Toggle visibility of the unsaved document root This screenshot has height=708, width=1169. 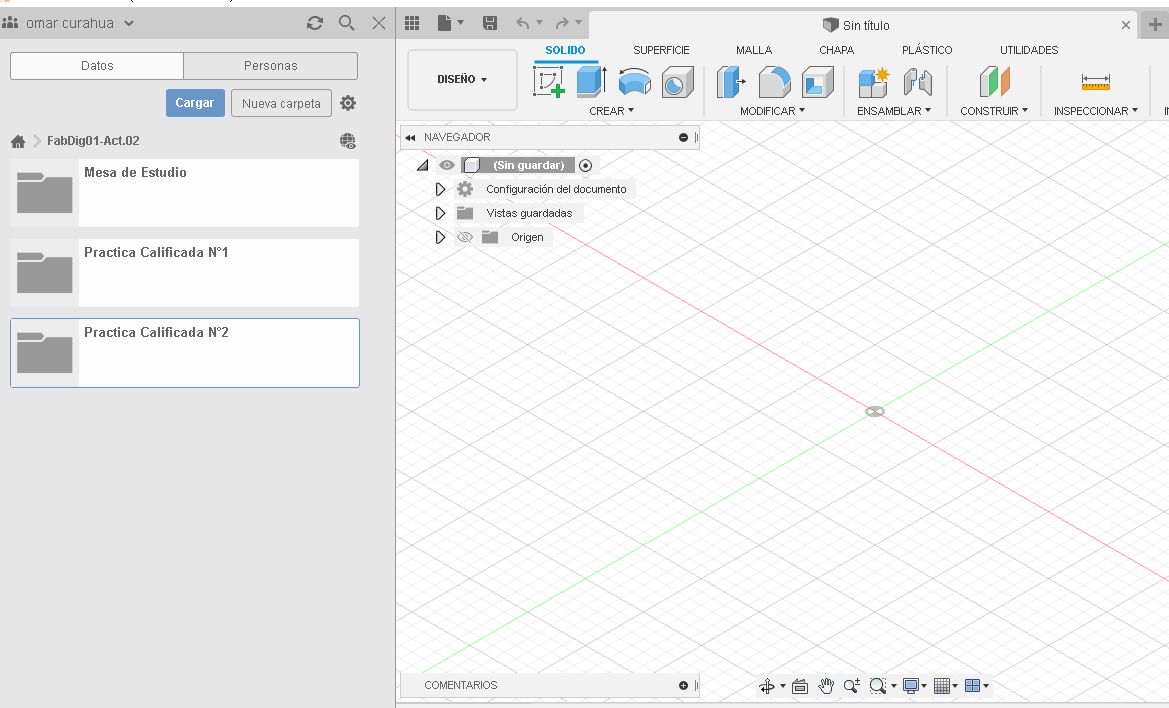pos(446,165)
